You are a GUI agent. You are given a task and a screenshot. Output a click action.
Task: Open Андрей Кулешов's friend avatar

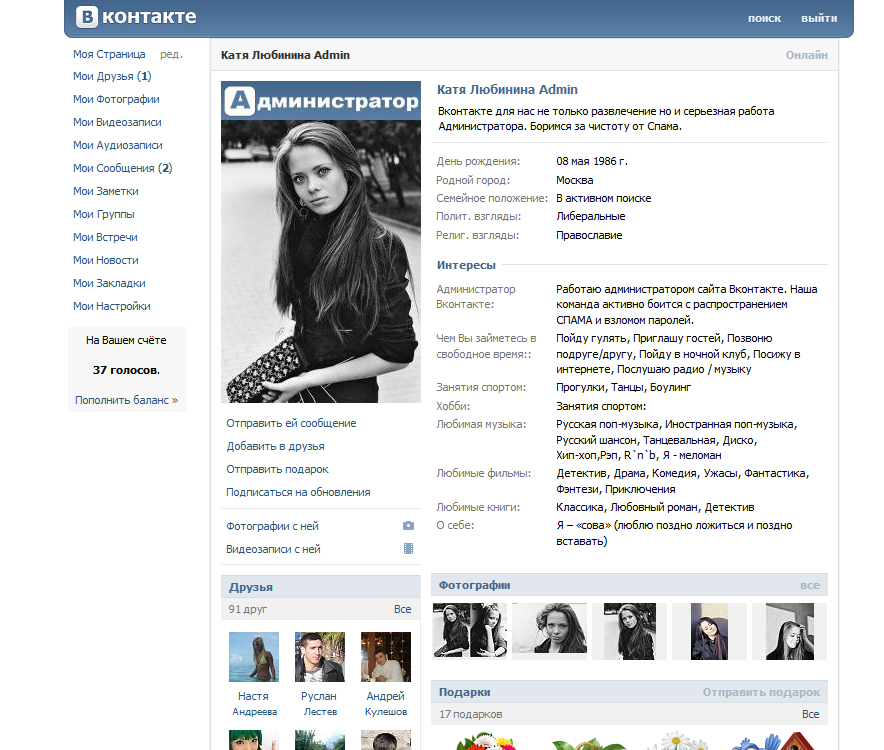(x=386, y=657)
